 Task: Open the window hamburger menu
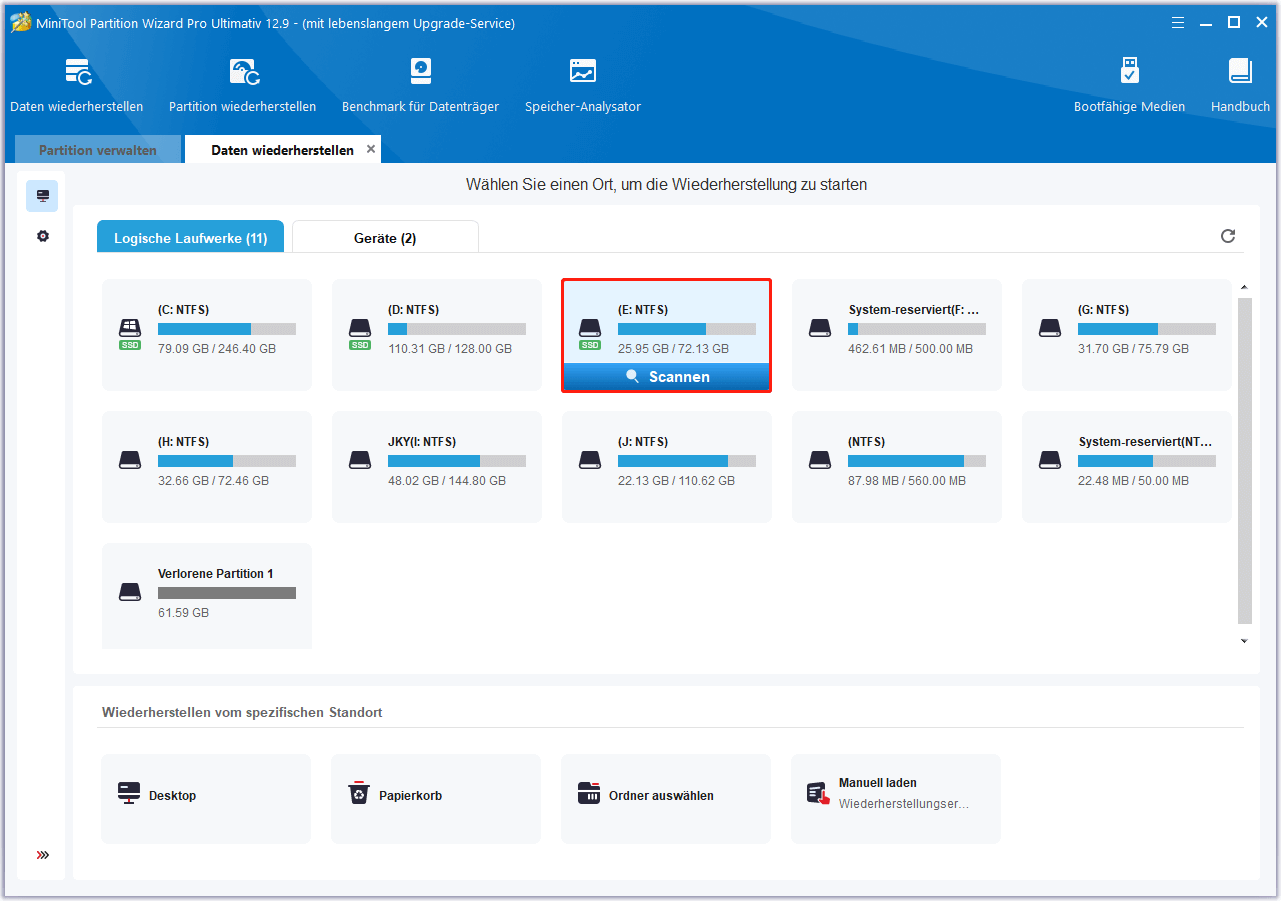(x=1178, y=22)
